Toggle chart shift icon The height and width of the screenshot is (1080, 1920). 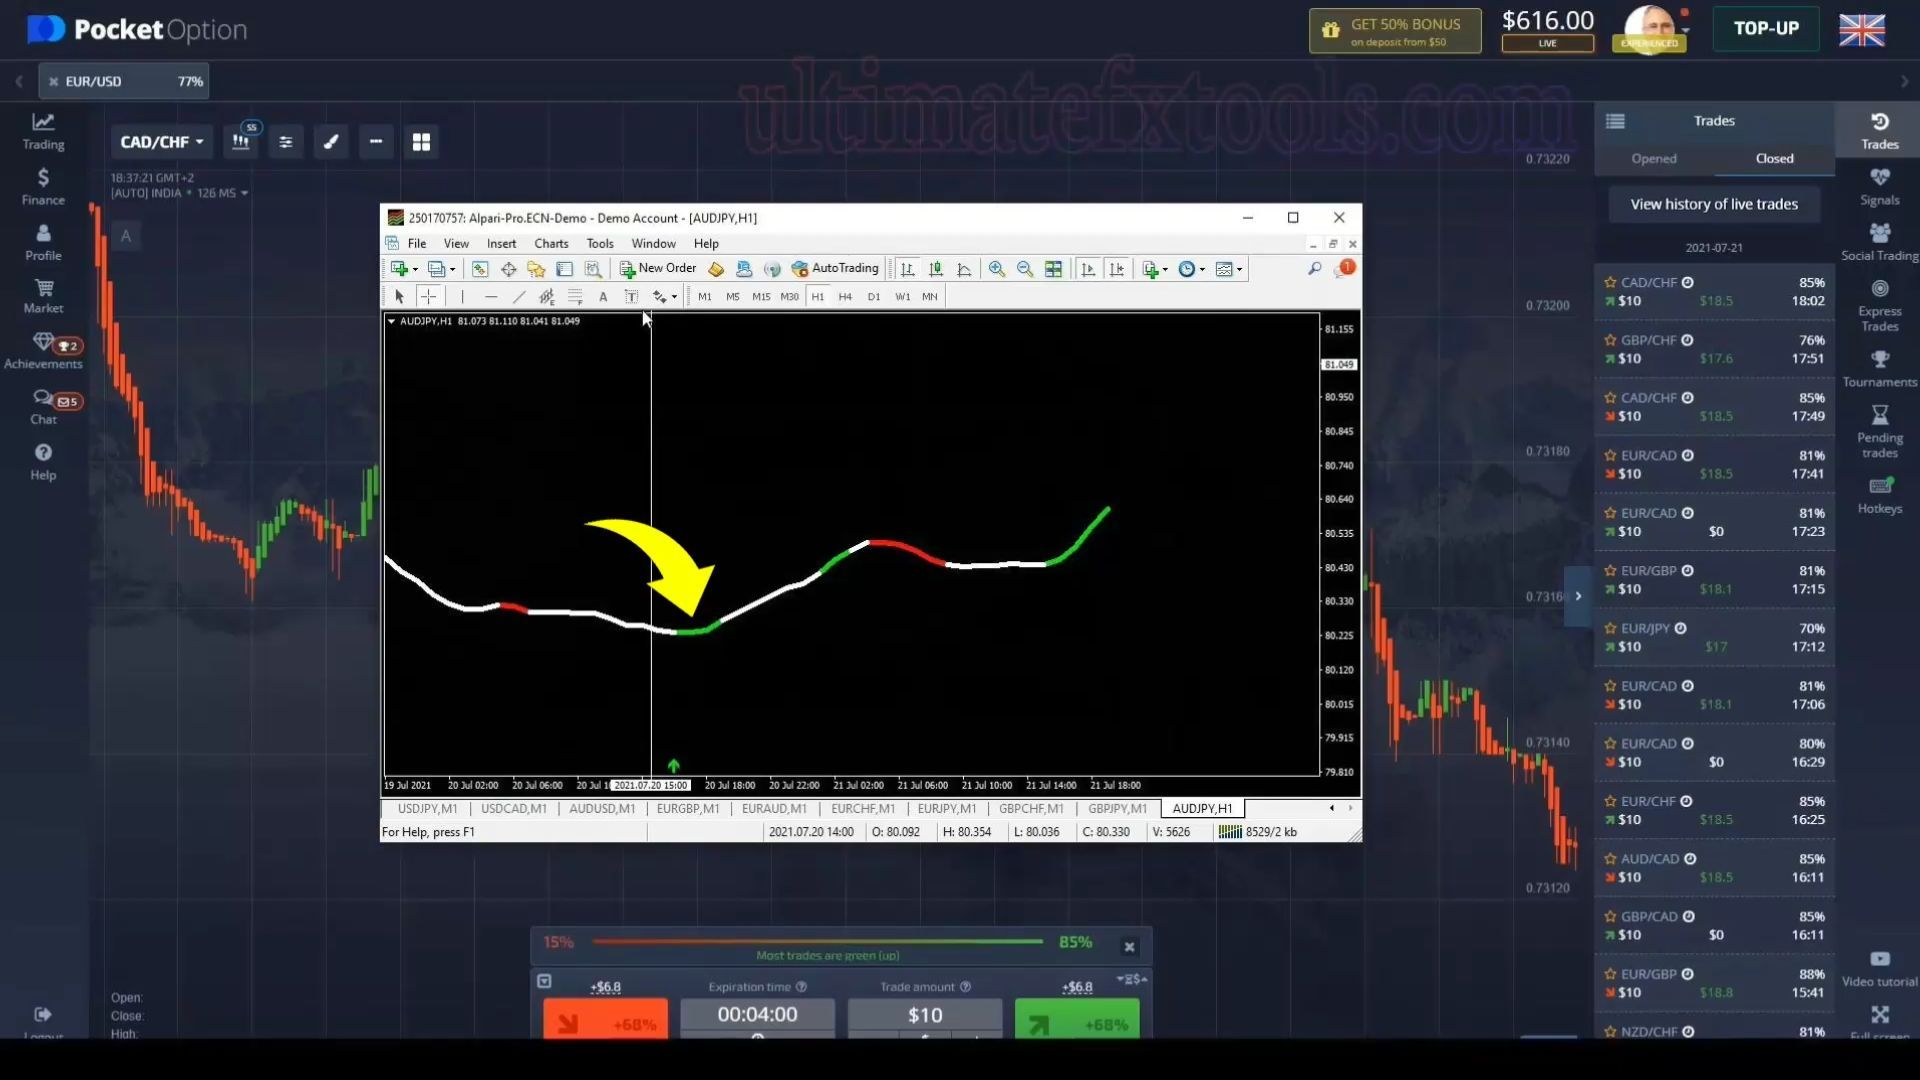(x=1117, y=269)
